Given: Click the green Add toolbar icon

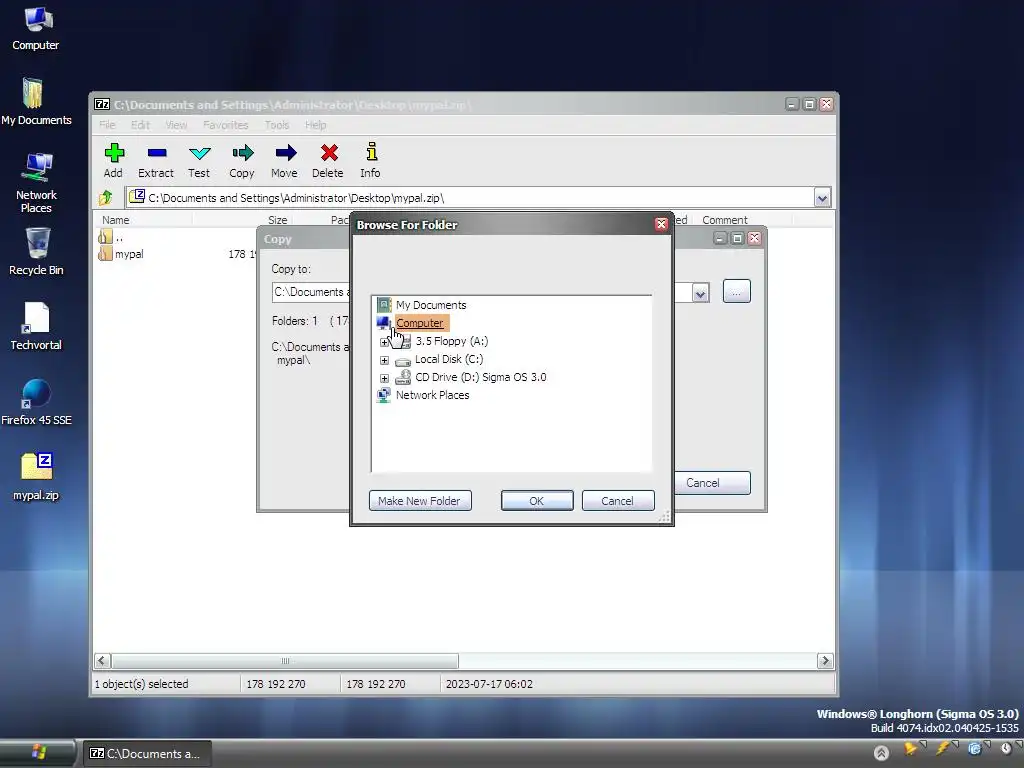Looking at the screenshot, I should click(x=114, y=153).
